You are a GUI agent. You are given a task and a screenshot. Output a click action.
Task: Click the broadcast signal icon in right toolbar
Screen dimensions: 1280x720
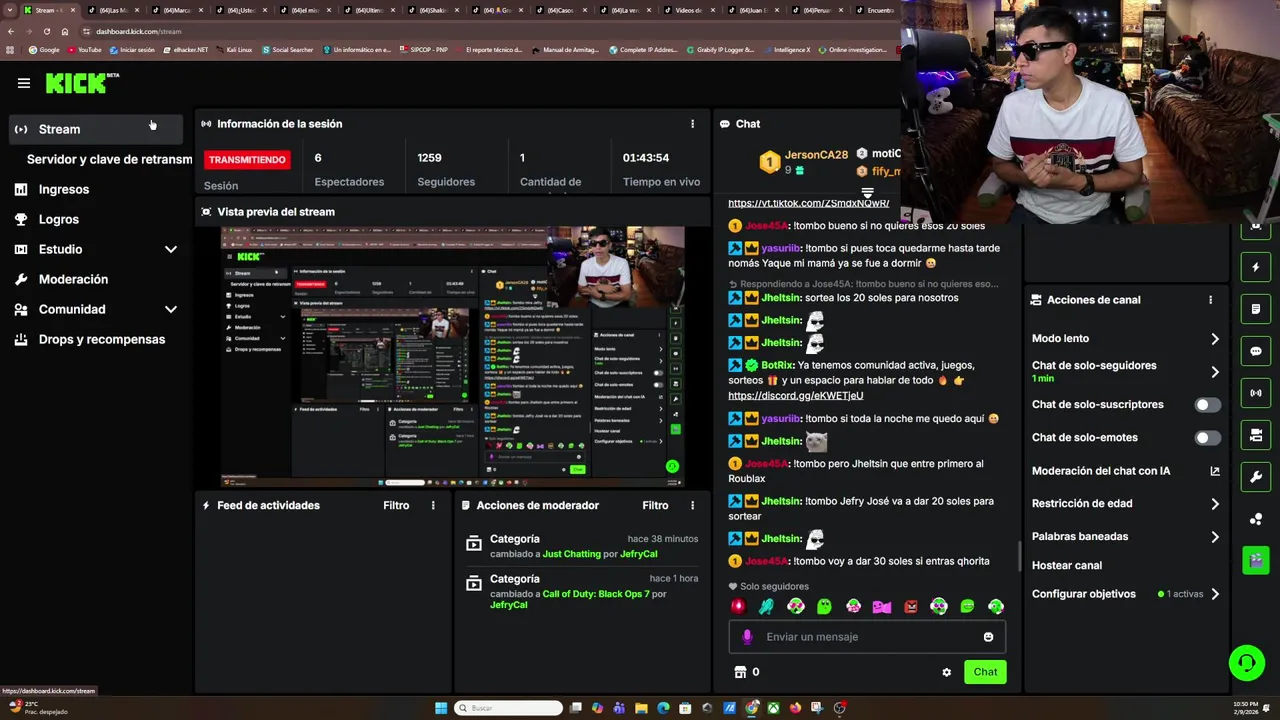1256,393
